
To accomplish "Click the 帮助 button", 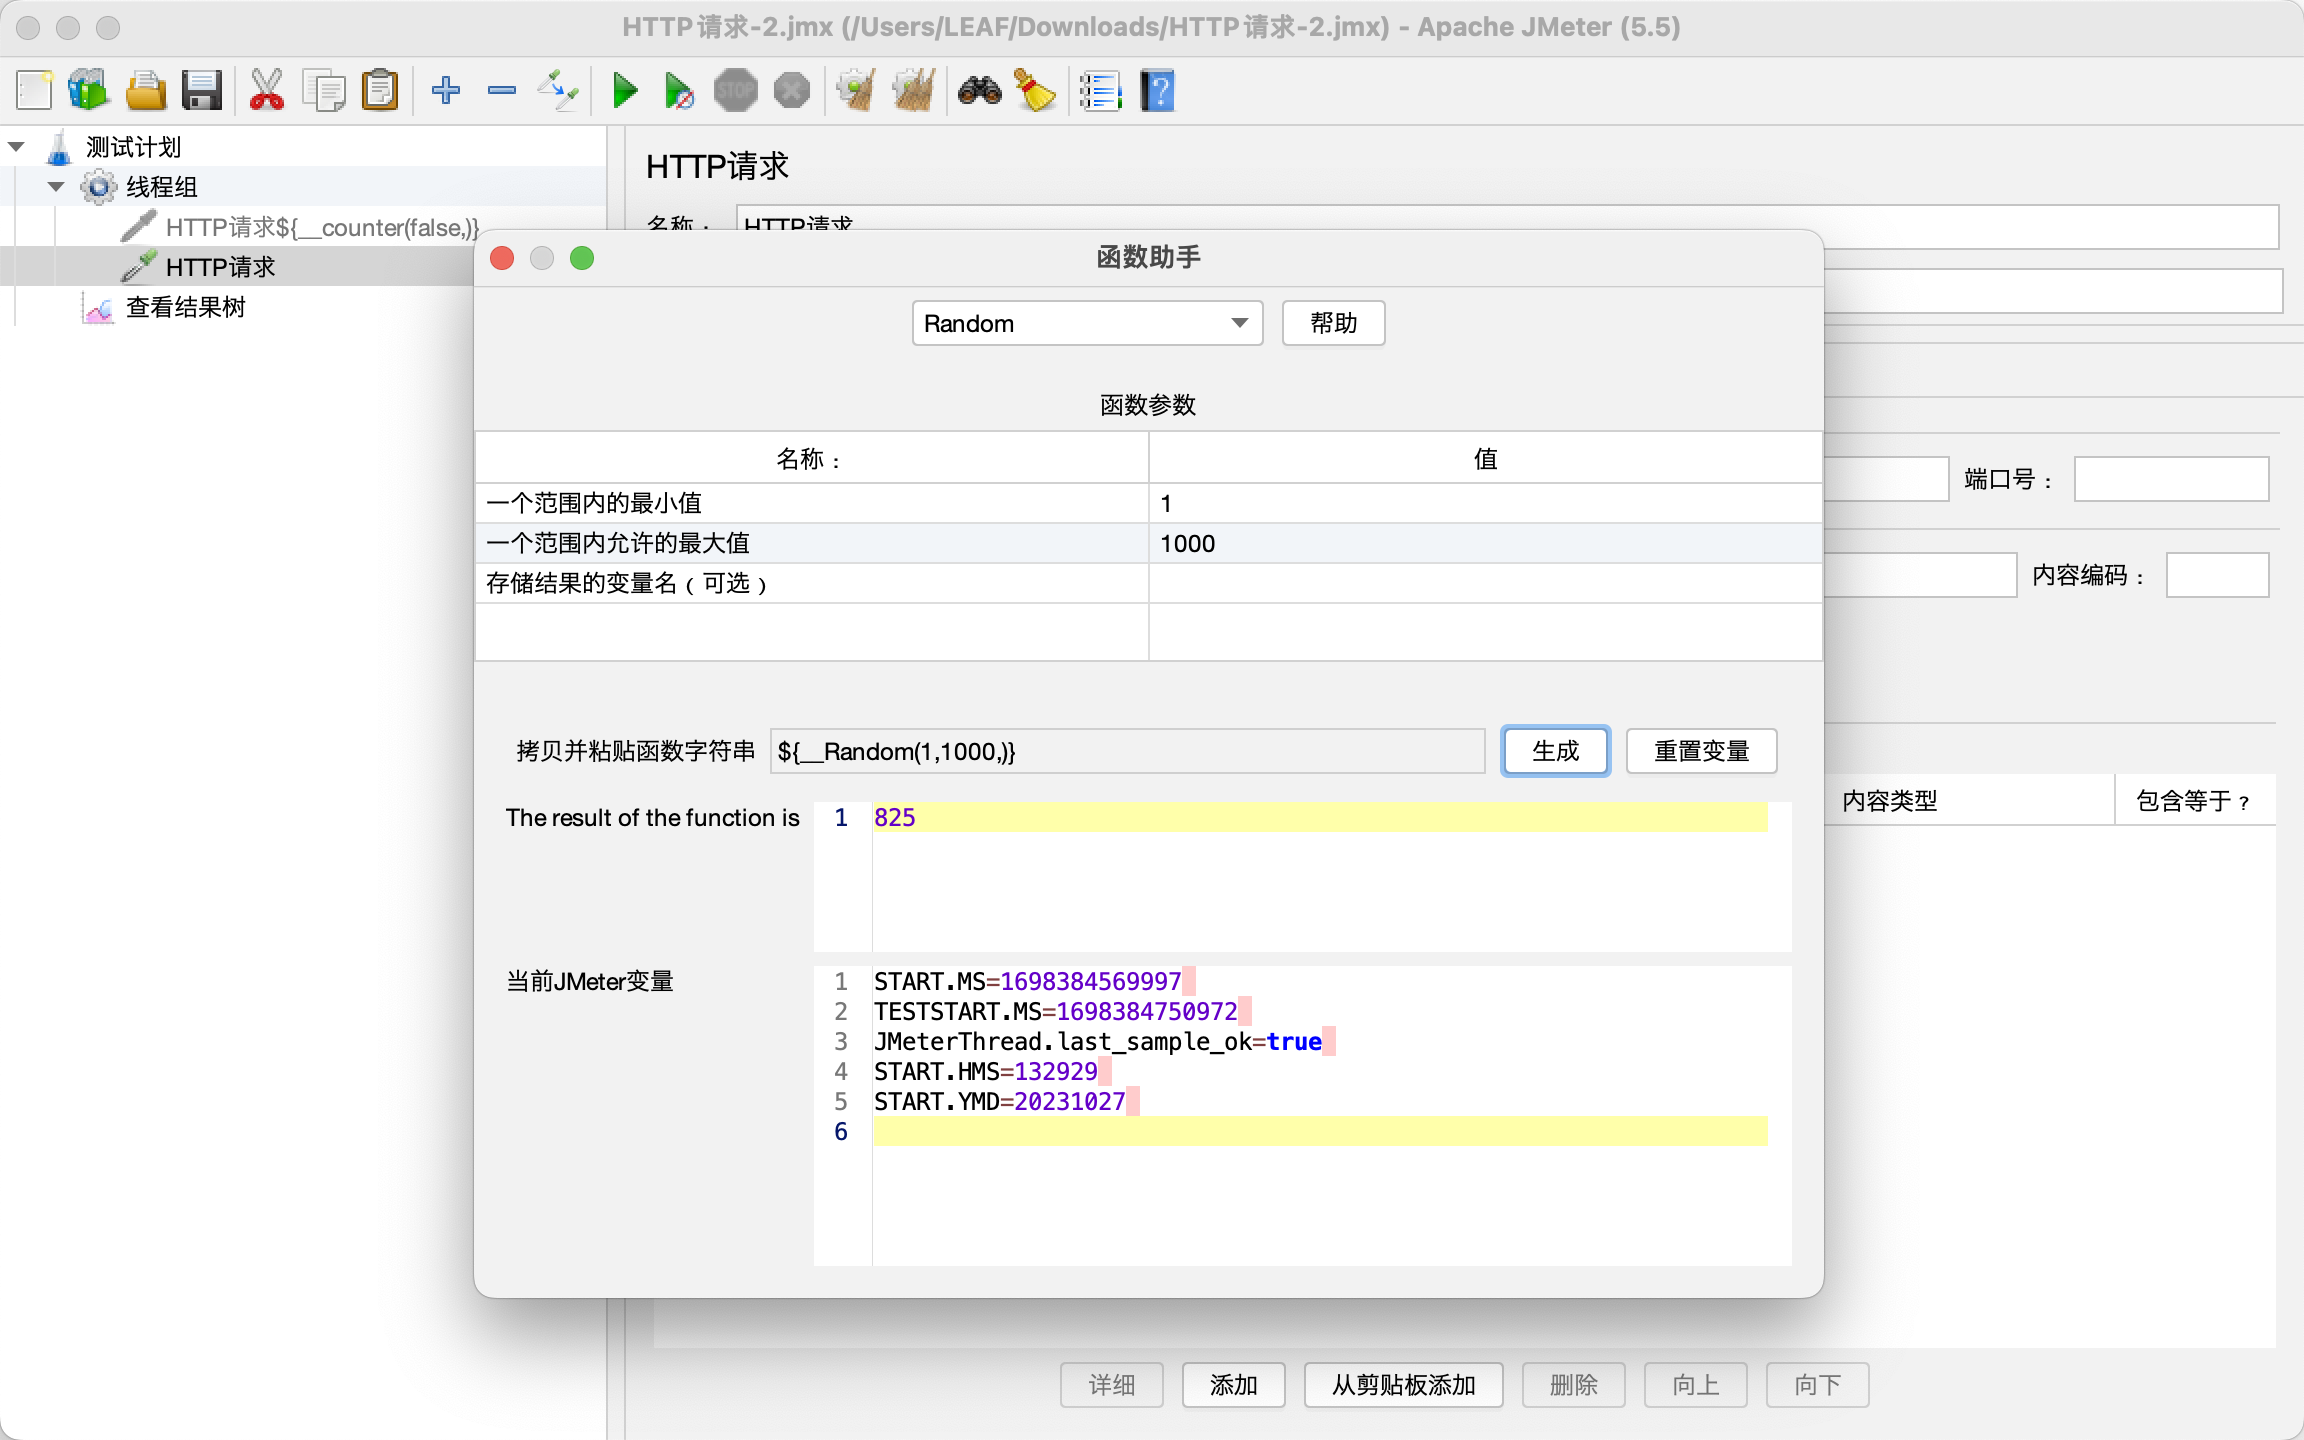I will [x=1333, y=323].
